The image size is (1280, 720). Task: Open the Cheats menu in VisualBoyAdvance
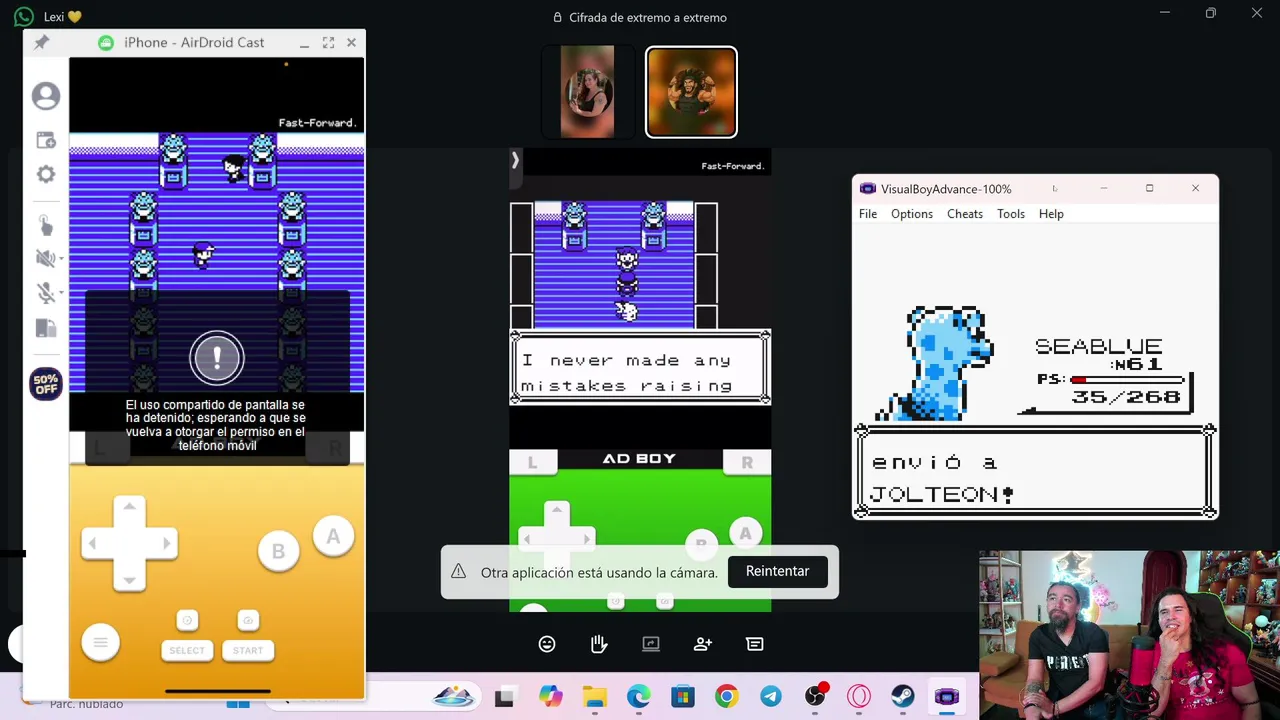click(965, 214)
